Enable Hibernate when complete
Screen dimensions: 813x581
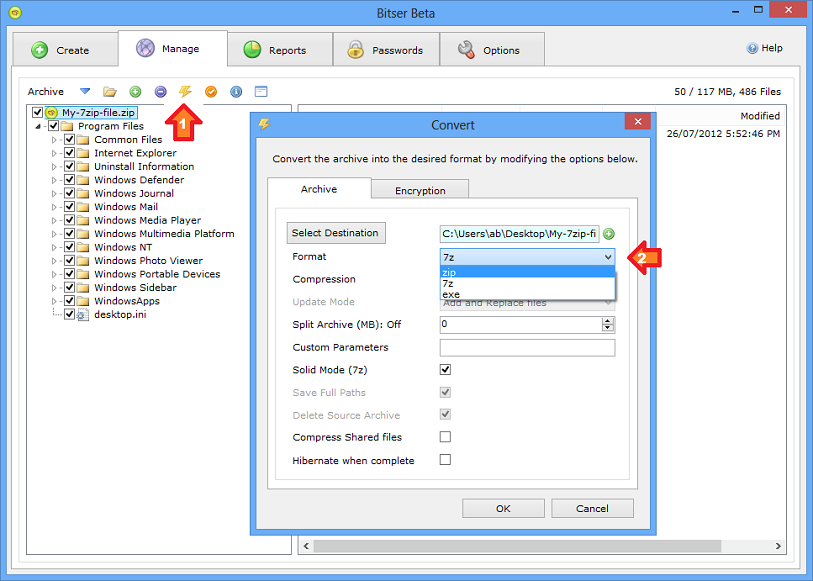(444, 460)
